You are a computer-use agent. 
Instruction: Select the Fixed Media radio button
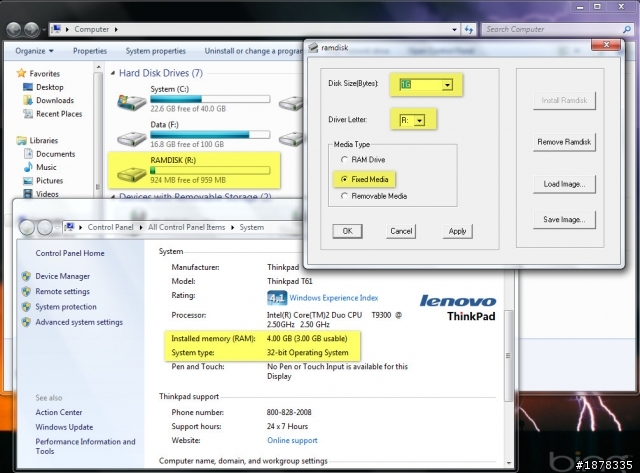click(x=344, y=179)
